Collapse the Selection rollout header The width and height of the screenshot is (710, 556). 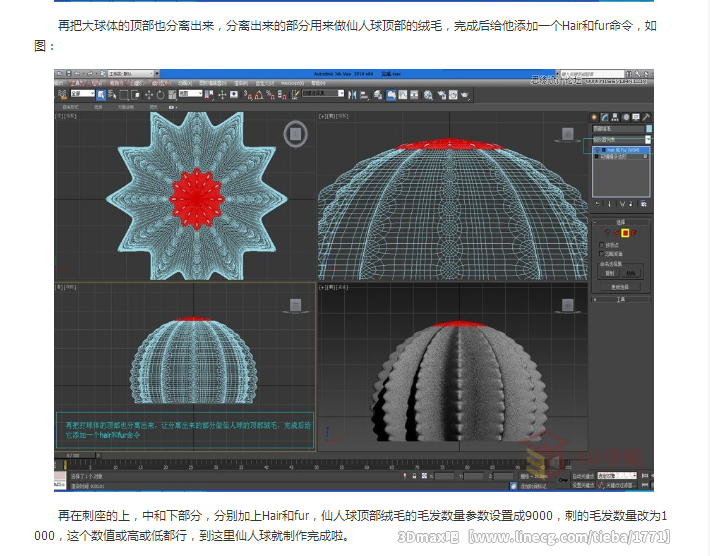point(621,222)
